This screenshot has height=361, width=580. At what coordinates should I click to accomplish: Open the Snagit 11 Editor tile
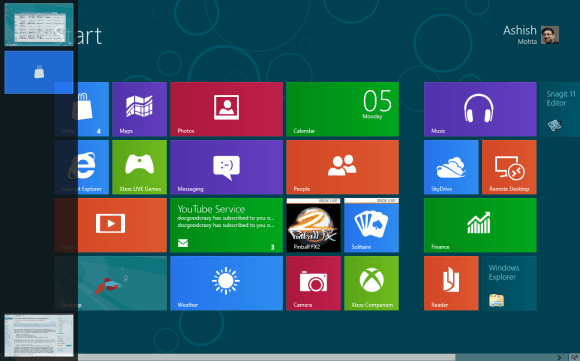click(x=560, y=109)
